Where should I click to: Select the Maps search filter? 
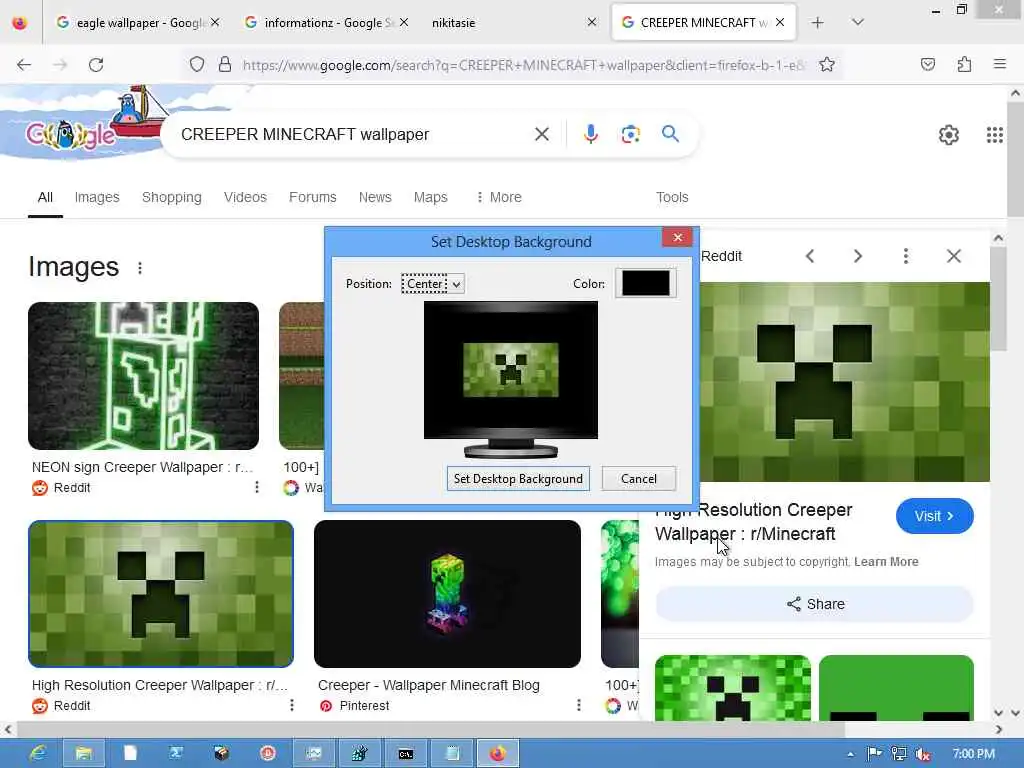pyautogui.click(x=430, y=197)
